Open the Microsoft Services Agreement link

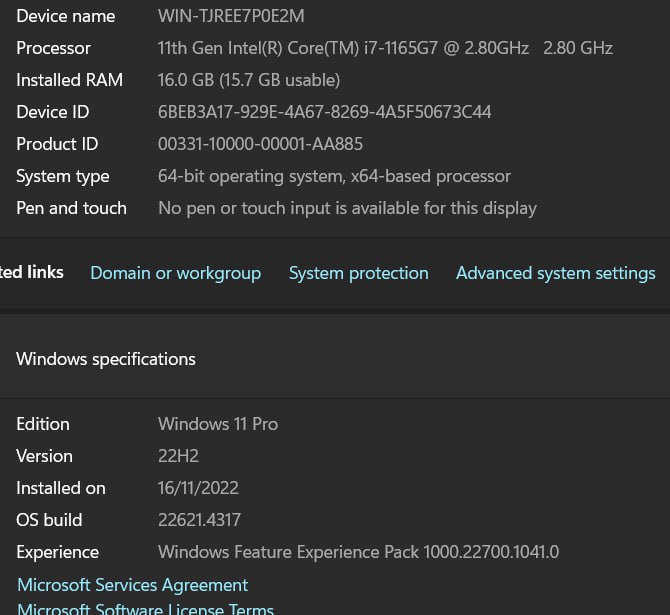click(132, 585)
